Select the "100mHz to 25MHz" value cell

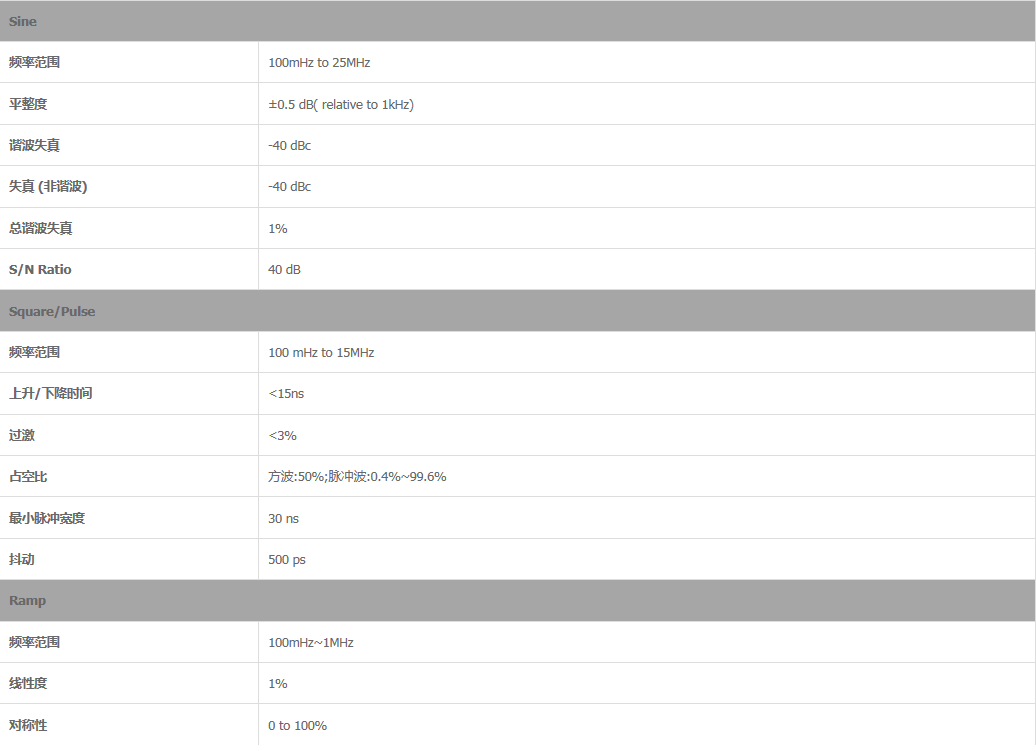pos(319,63)
